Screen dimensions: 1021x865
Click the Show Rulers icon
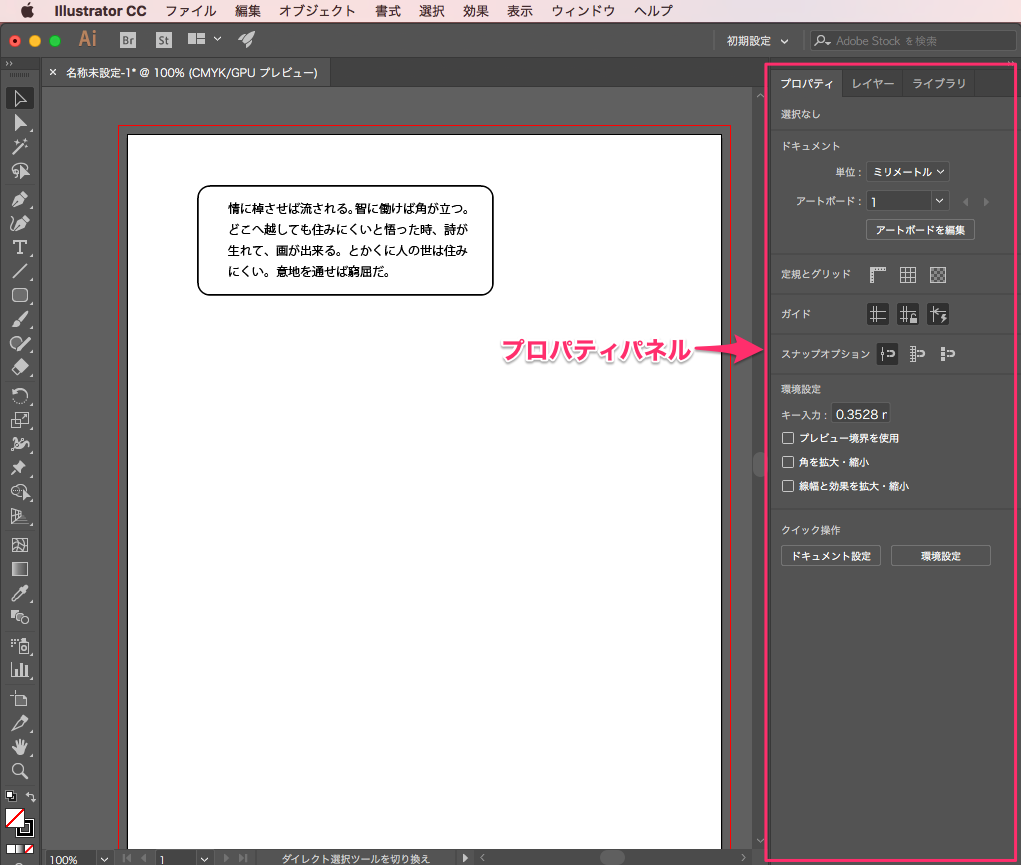pos(878,274)
